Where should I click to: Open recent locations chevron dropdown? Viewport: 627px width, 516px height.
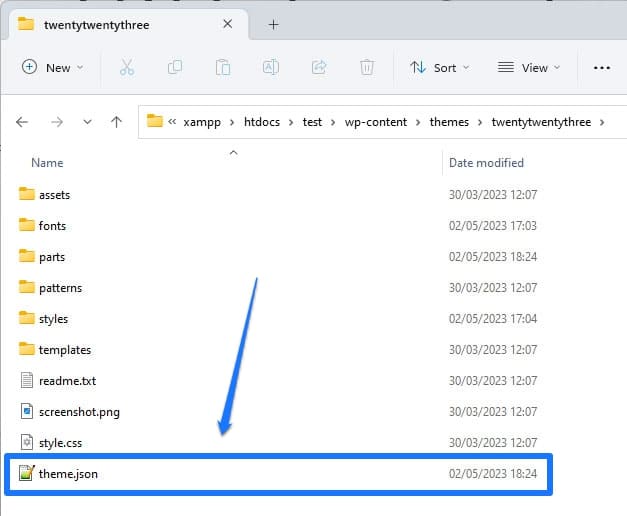point(87,122)
